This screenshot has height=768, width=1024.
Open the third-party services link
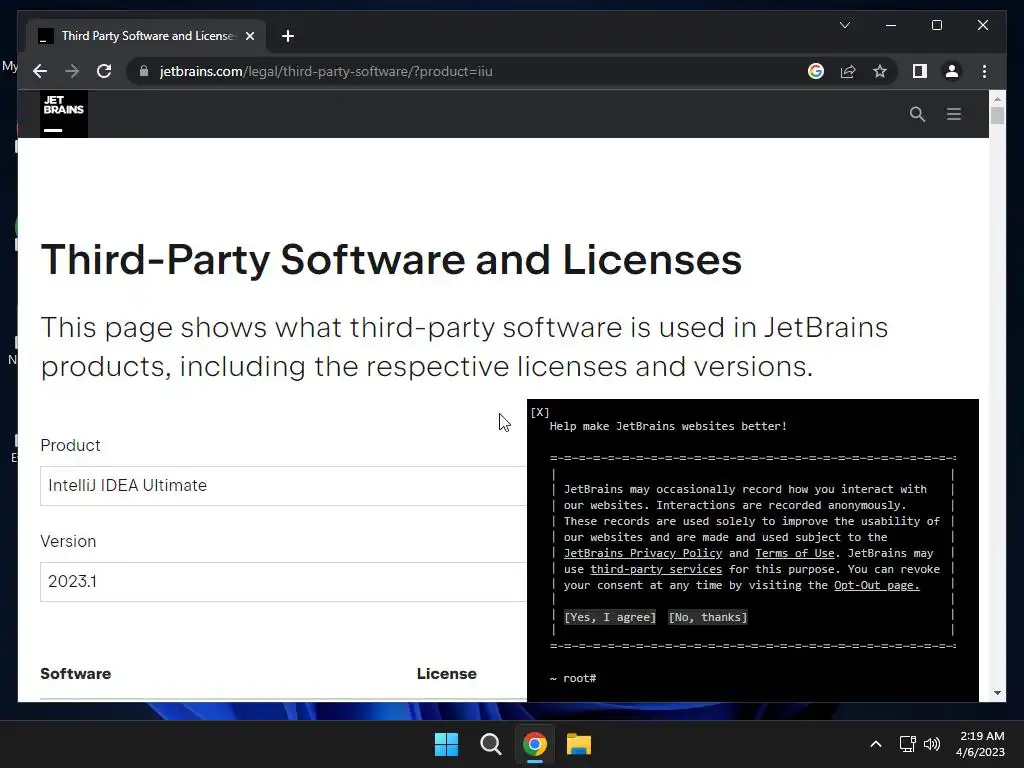point(656,569)
